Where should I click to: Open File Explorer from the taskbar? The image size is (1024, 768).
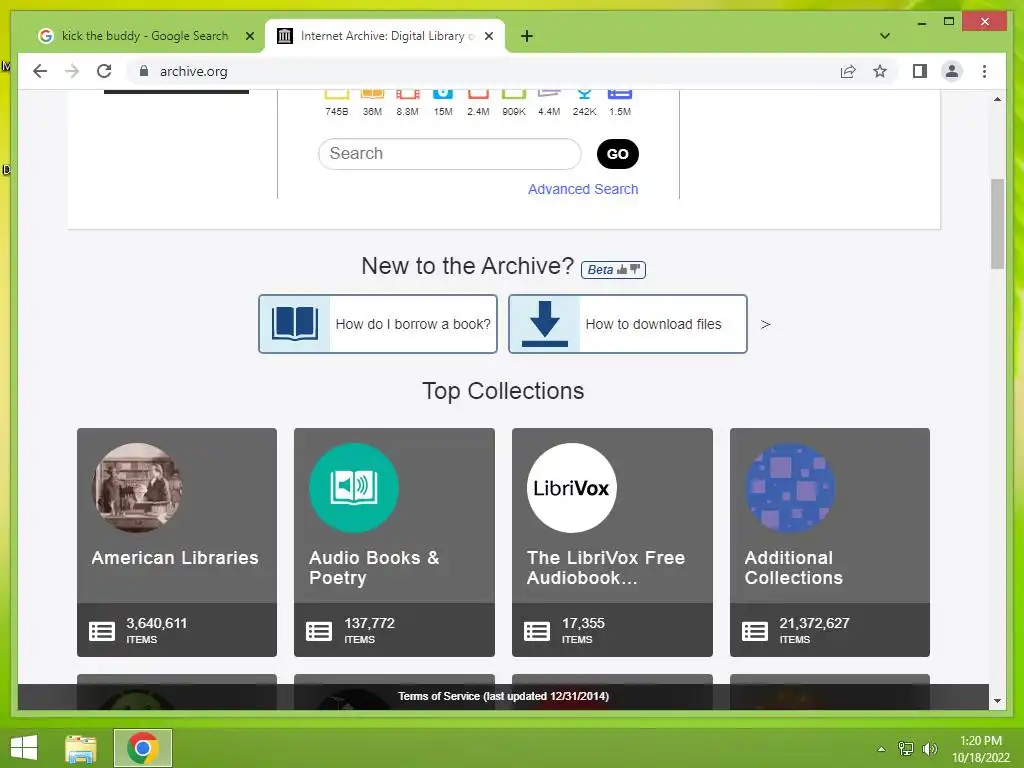[81, 748]
